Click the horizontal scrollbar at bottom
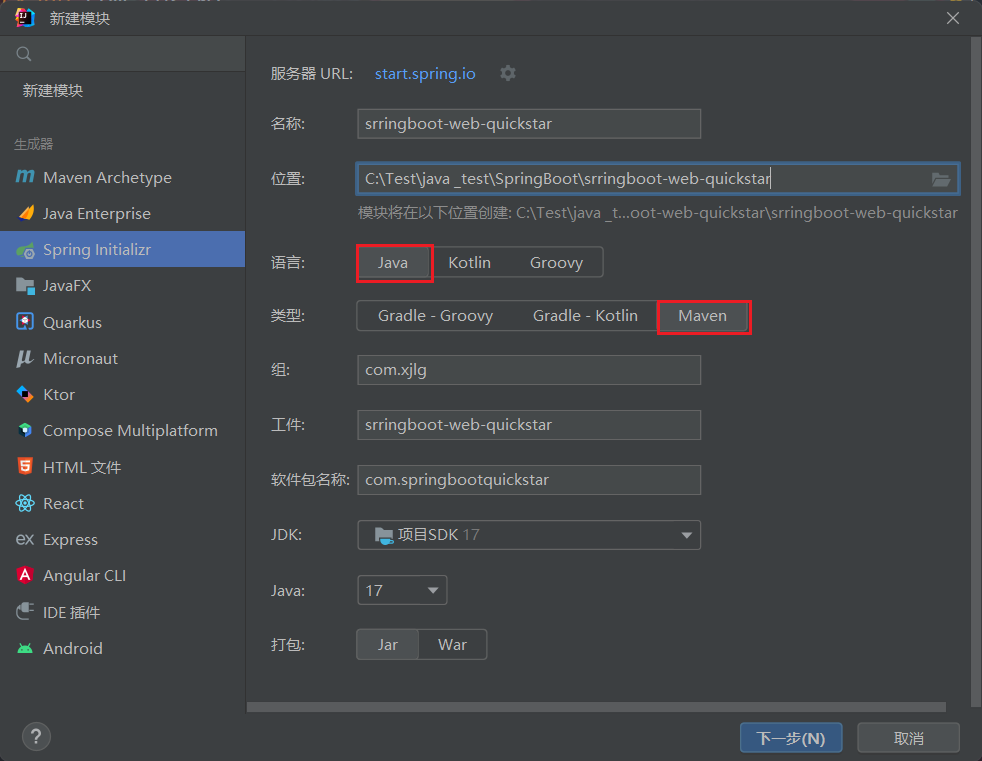Screen dimensions: 982x761 (596, 707)
